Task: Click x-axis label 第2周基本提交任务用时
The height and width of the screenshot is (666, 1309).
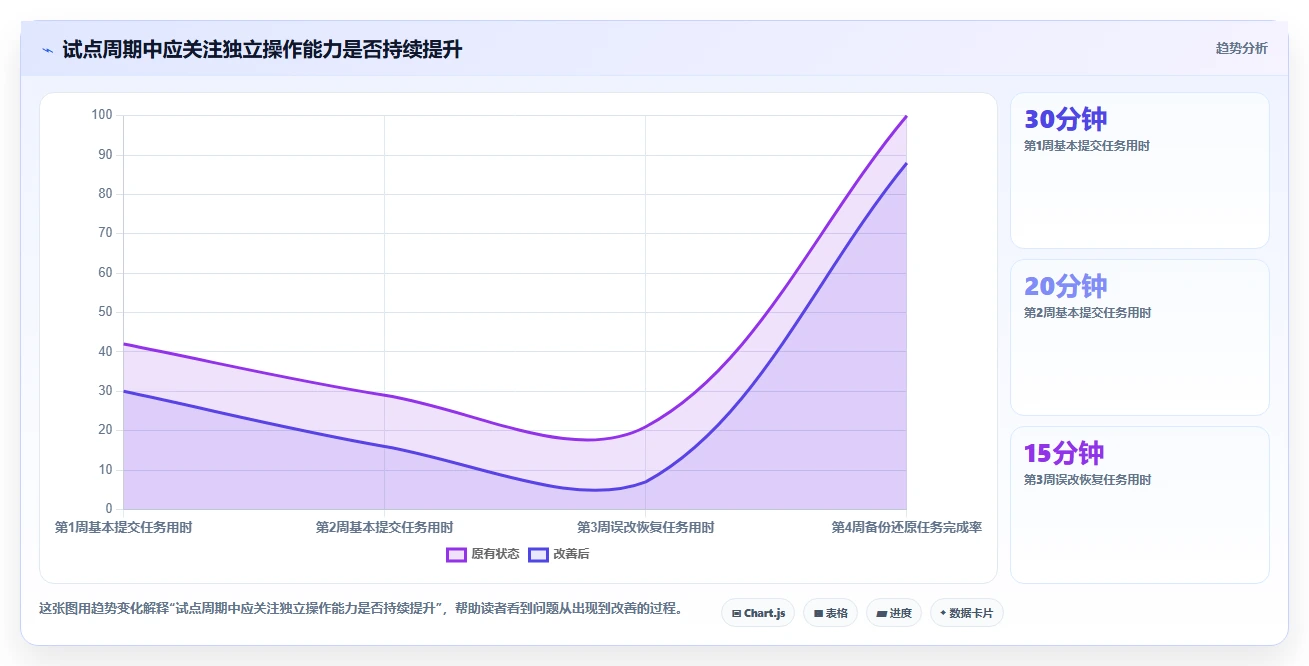Action: point(384,527)
